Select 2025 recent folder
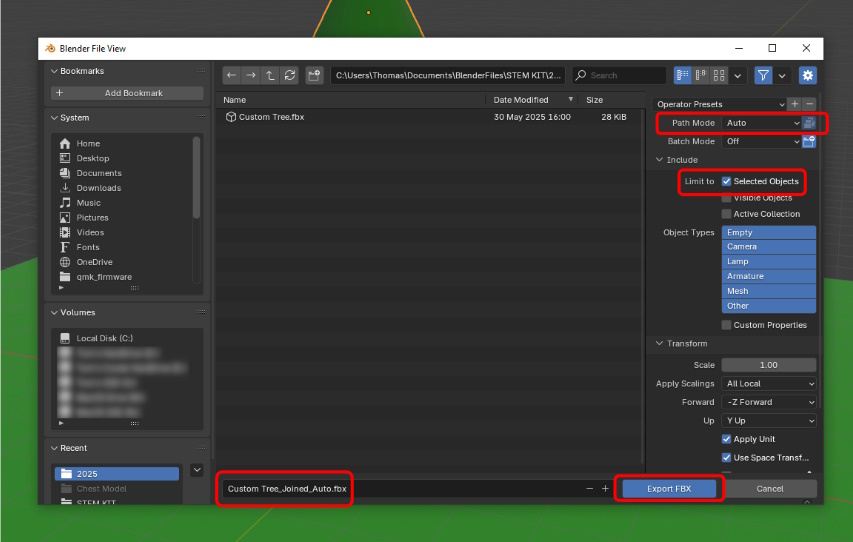This screenshot has height=542, width=853. coord(116,474)
